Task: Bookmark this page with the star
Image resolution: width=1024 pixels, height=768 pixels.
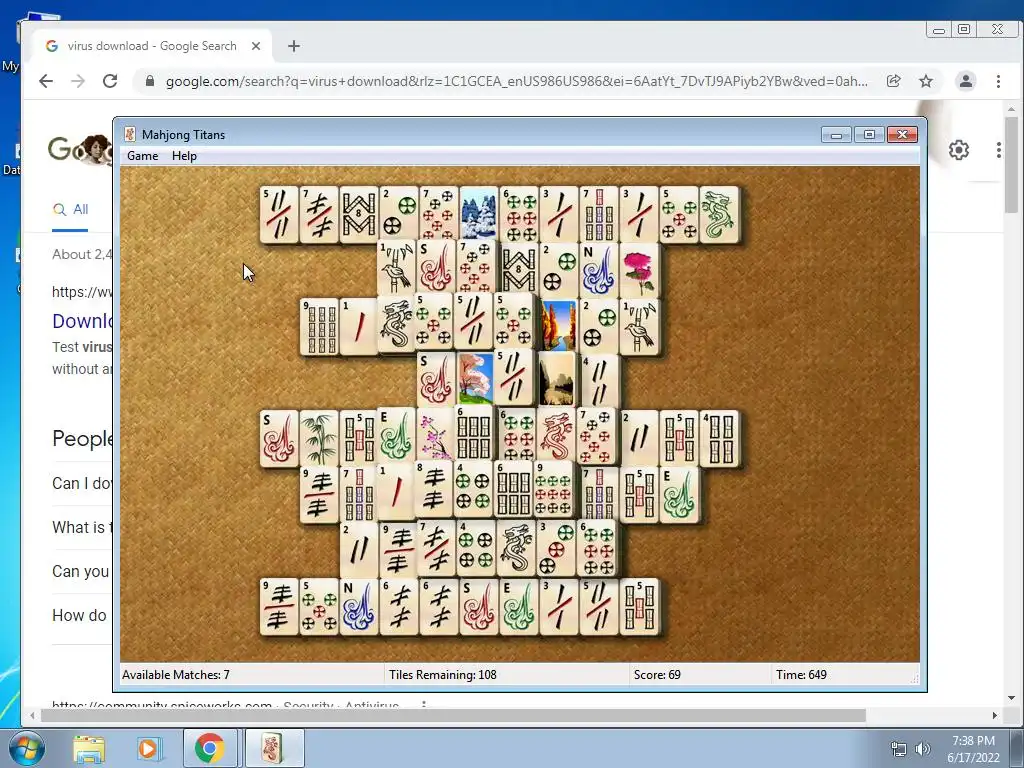Action: pos(926,81)
